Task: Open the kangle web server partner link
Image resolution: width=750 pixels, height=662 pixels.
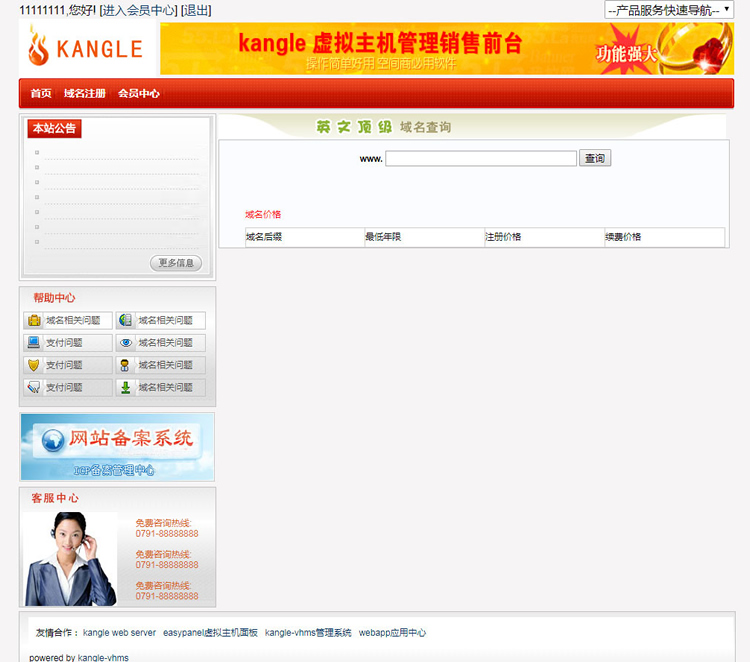Action: click(x=119, y=633)
